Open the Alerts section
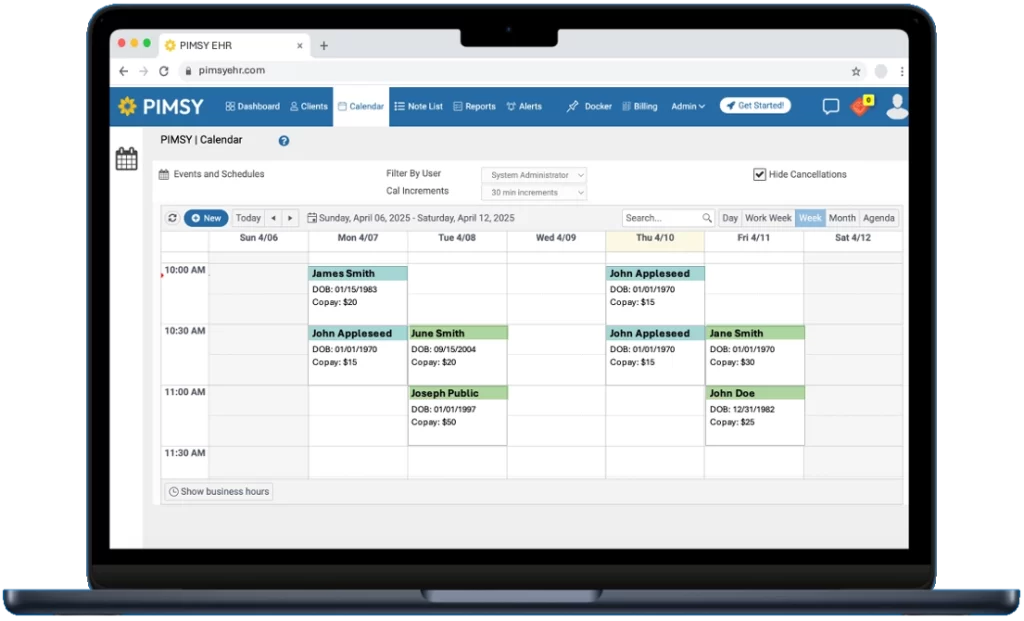The width and height of the screenshot is (1024, 621). coord(525,106)
